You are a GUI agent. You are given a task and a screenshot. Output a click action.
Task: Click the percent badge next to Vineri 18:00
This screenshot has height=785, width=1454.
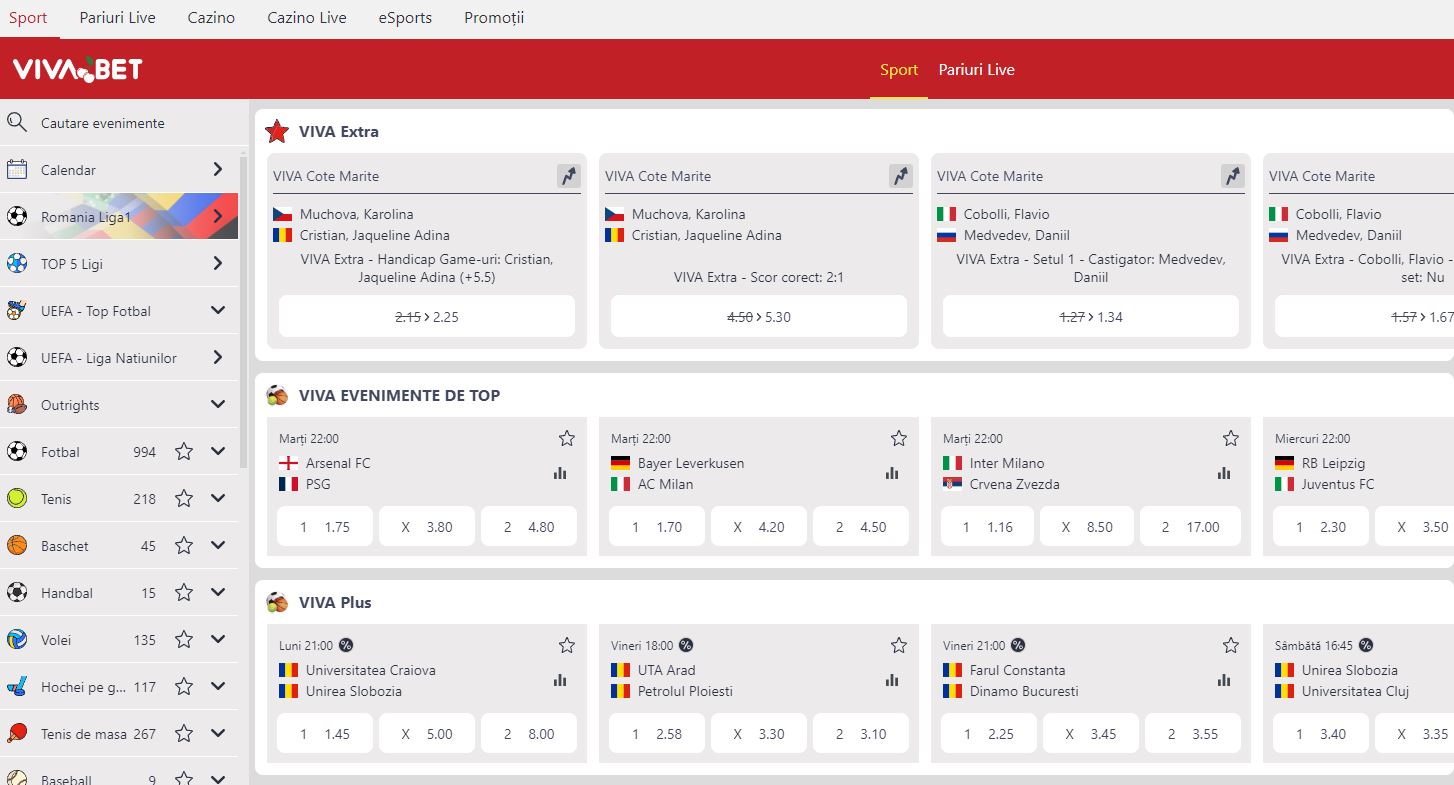[686, 645]
